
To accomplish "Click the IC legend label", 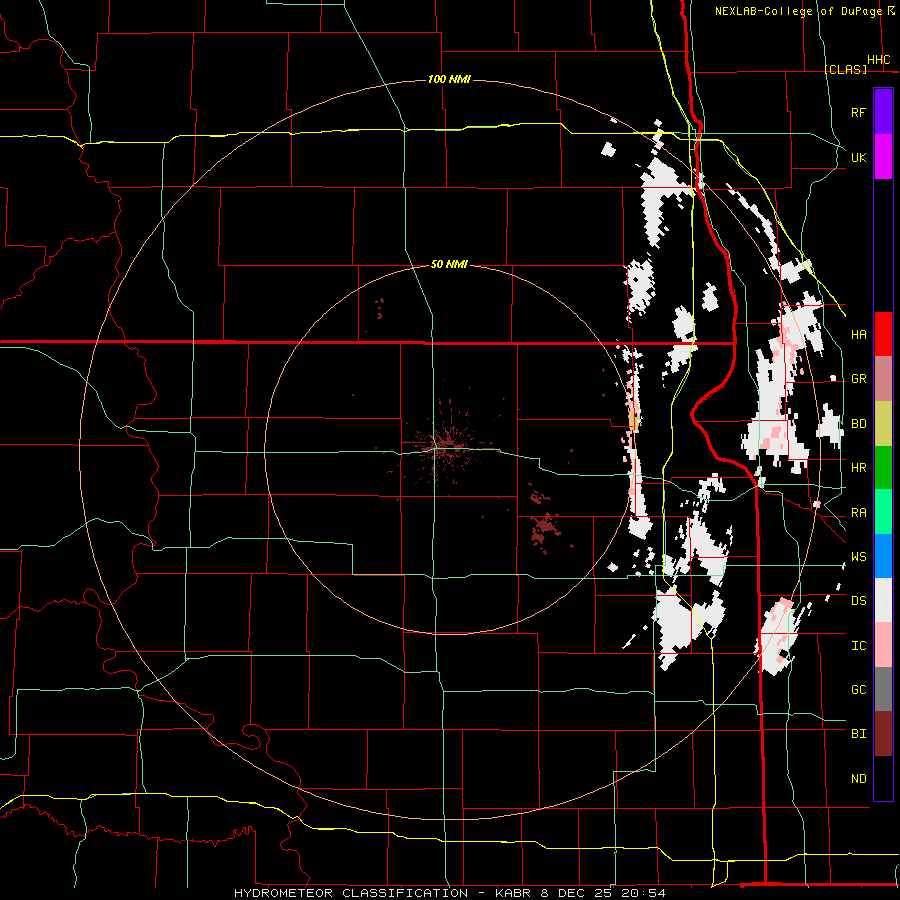I will click(858, 646).
